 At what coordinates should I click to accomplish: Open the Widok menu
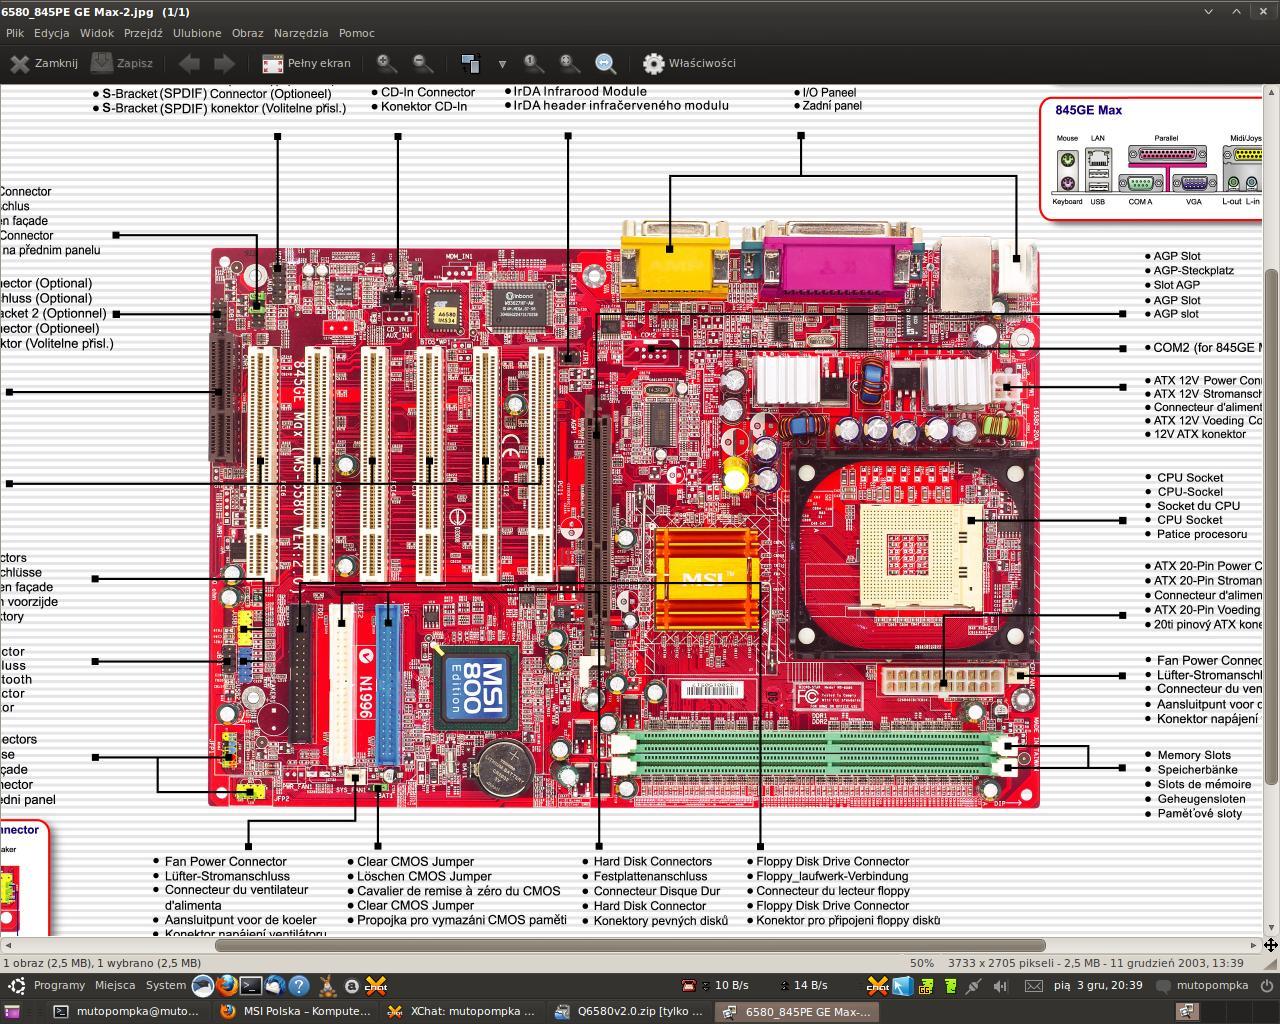coord(97,33)
